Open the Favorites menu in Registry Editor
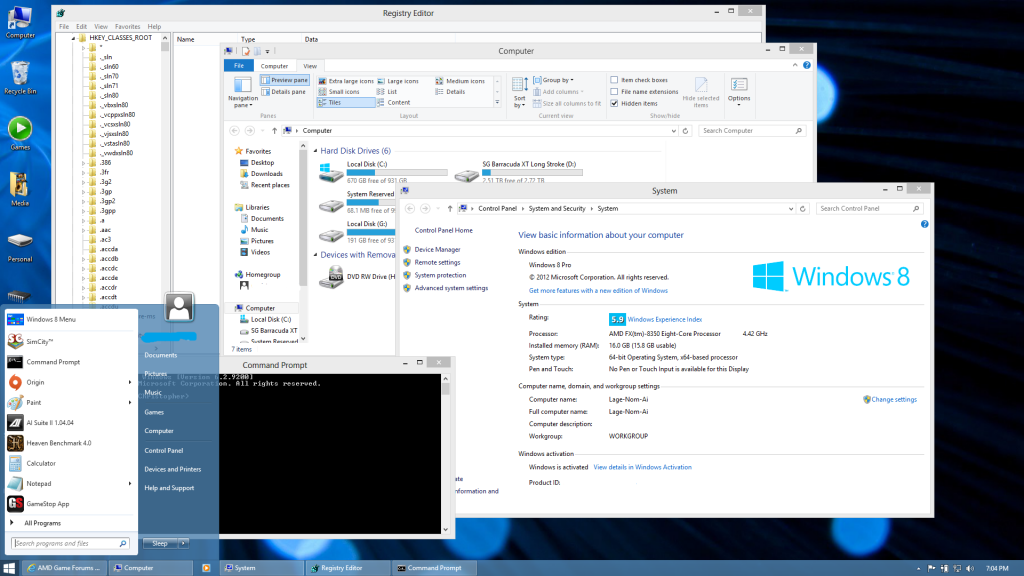The height and width of the screenshot is (576, 1024). point(127,27)
